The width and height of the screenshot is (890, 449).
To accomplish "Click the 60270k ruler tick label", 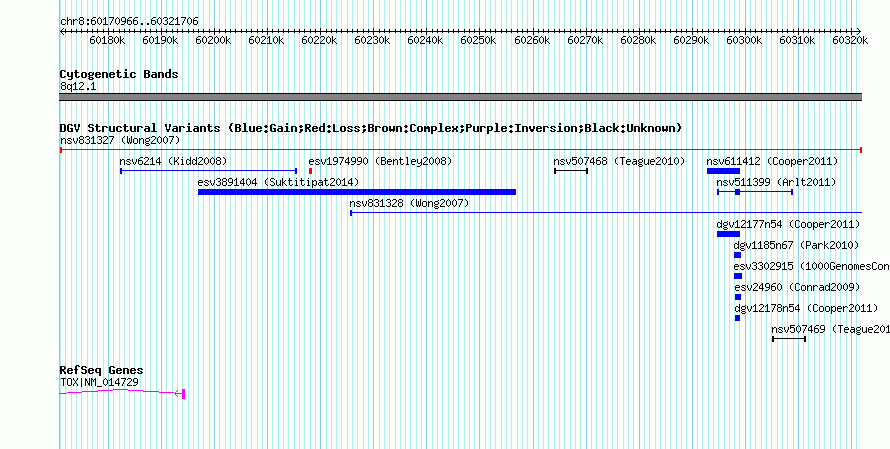I will pyautogui.click(x=585, y=40).
